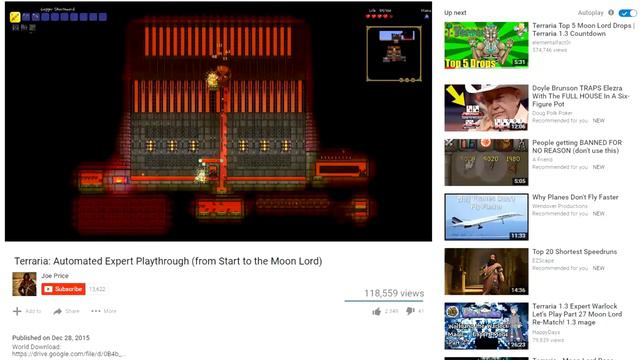Open Why Planes Don't Fly Faster title
Viewport: 640px width, 360px height.
(x=575, y=197)
